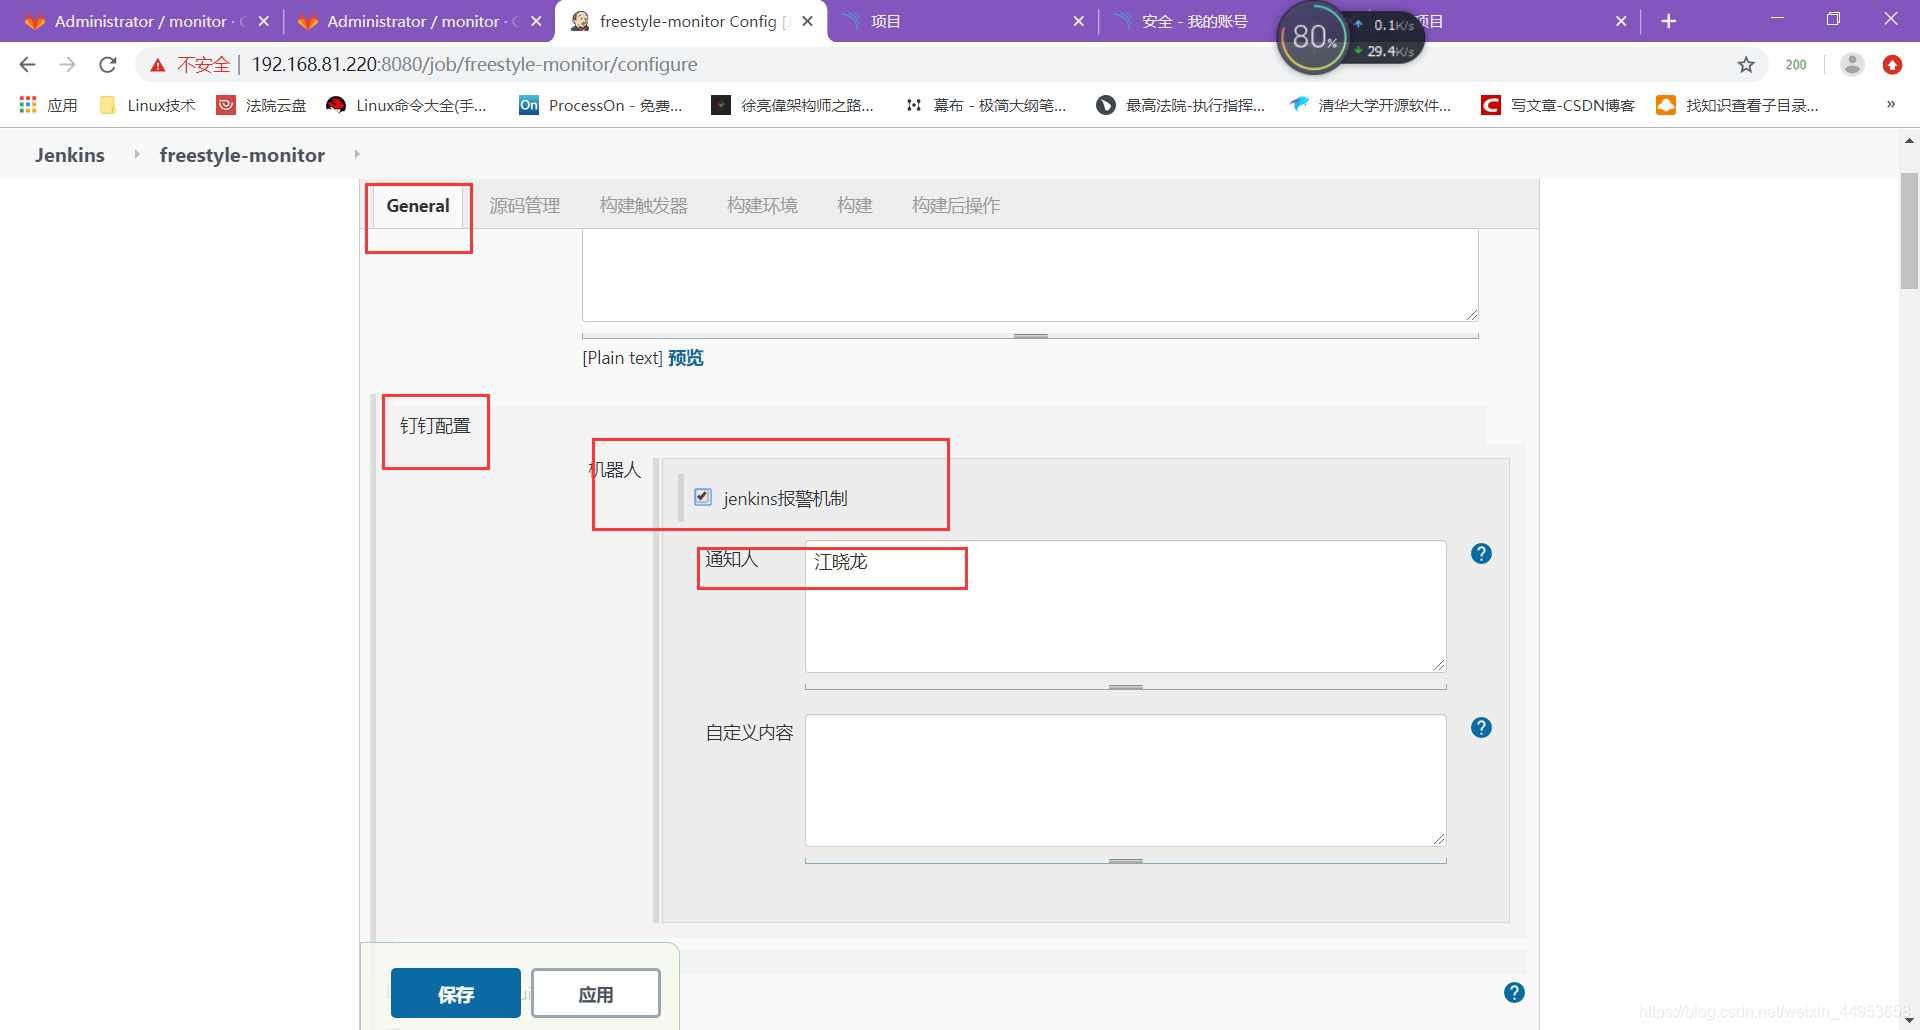Click the 应用 apply button

596,993
